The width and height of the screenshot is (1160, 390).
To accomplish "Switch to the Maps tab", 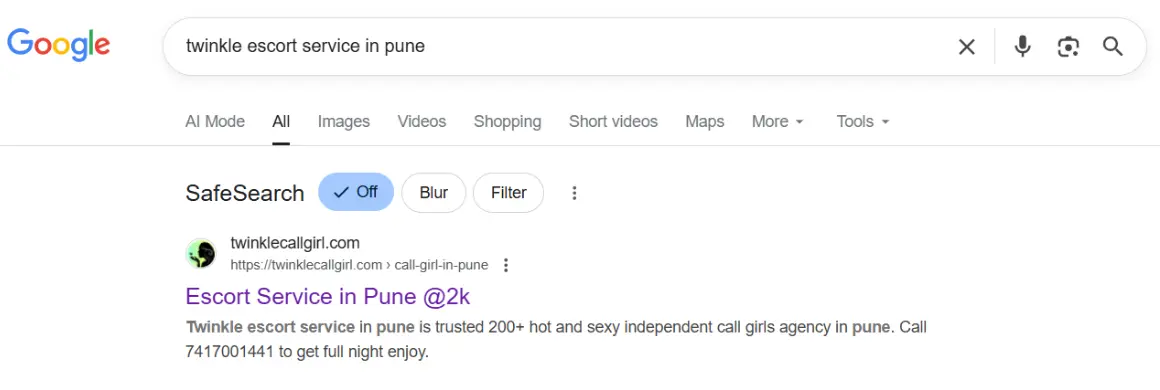I will 704,121.
